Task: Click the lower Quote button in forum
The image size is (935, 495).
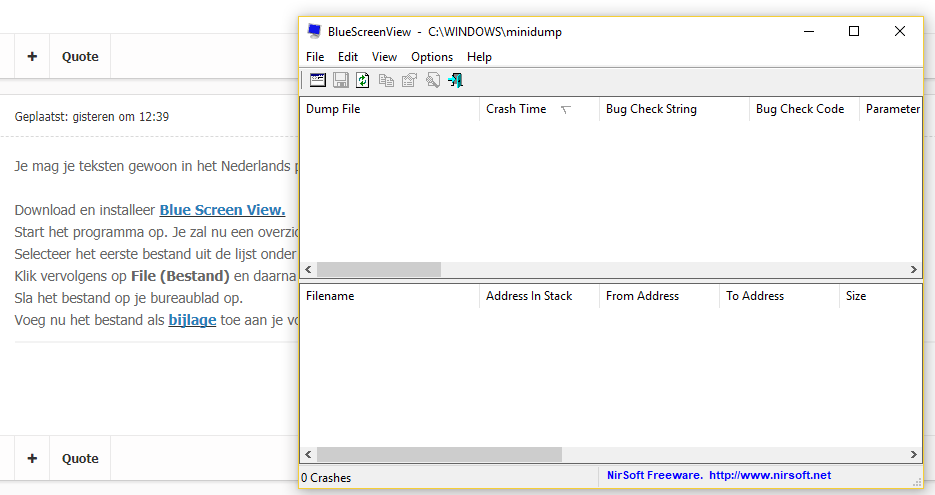Action: 80,458
